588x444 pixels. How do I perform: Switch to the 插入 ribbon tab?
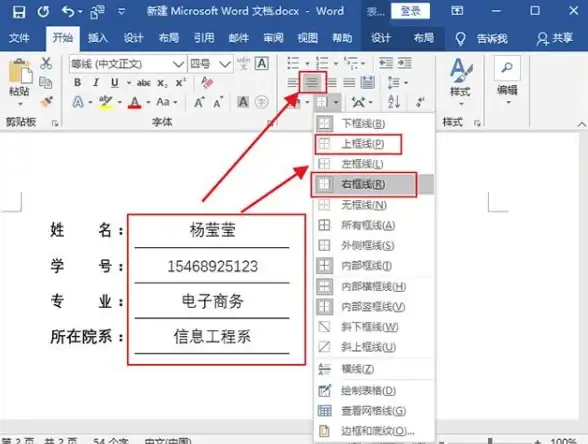click(x=98, y=38)
